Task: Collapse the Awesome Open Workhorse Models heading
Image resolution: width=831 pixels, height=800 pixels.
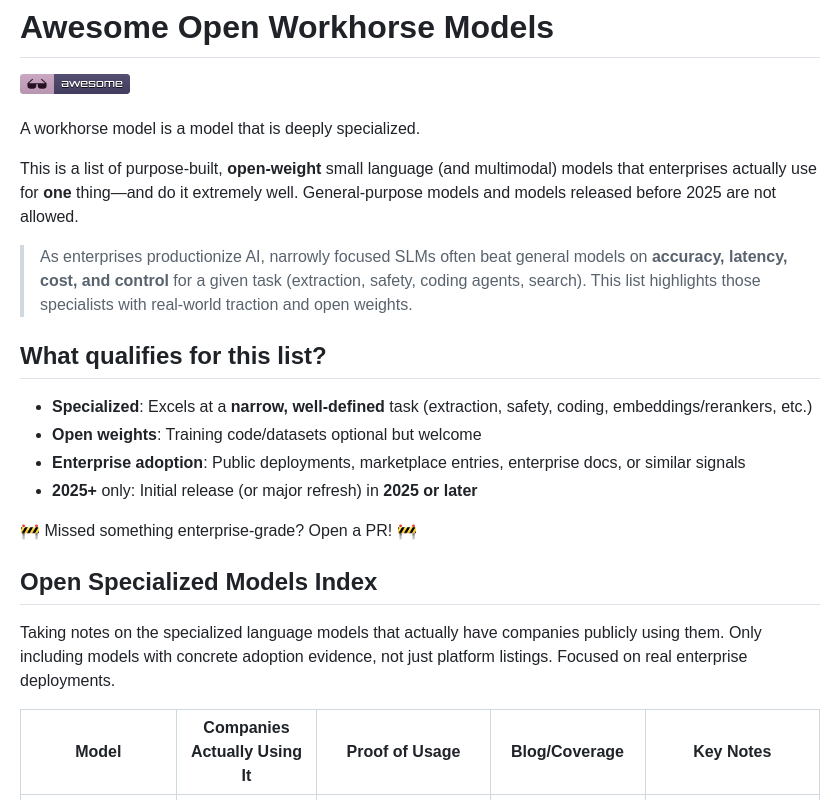Action: click(287, 27)
